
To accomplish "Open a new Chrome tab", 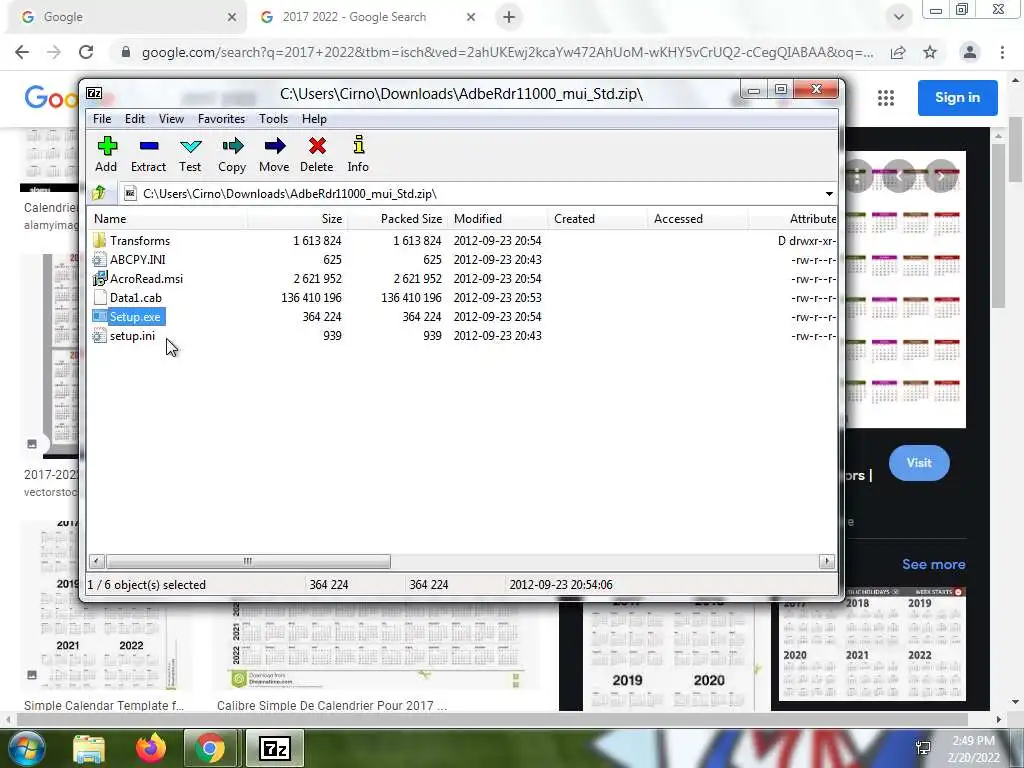I will pyautogui.click(x=509, y=17).
